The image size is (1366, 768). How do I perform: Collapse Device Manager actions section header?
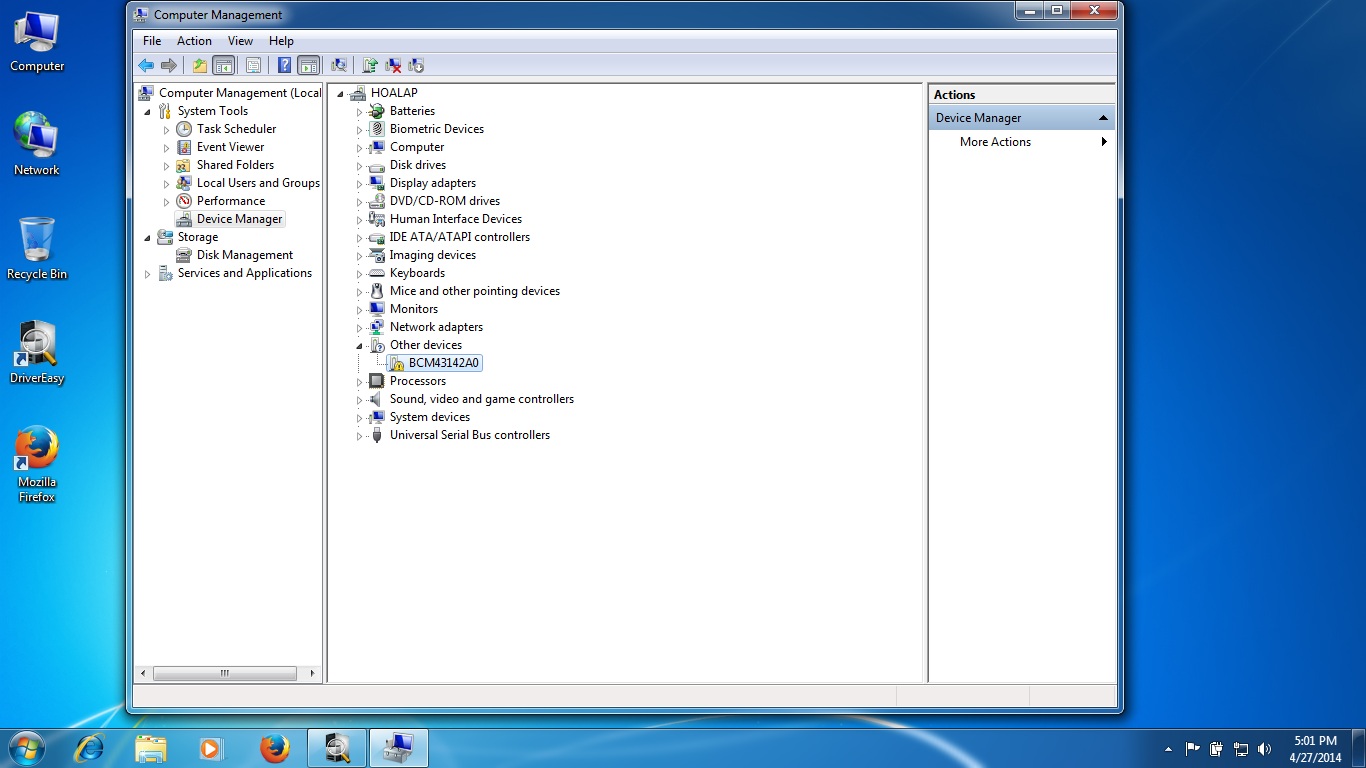(1103, 118)
